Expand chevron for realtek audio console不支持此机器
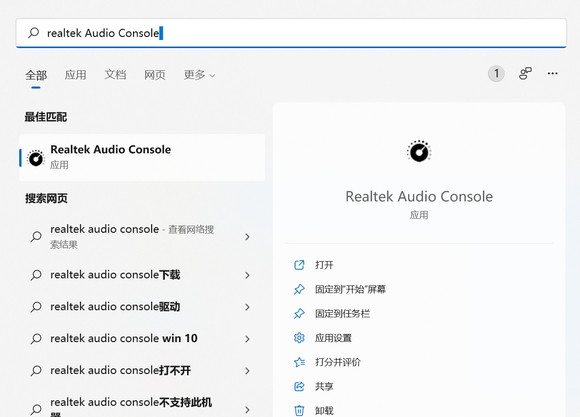This screenshot has width=580, height=417. (247, 410)
